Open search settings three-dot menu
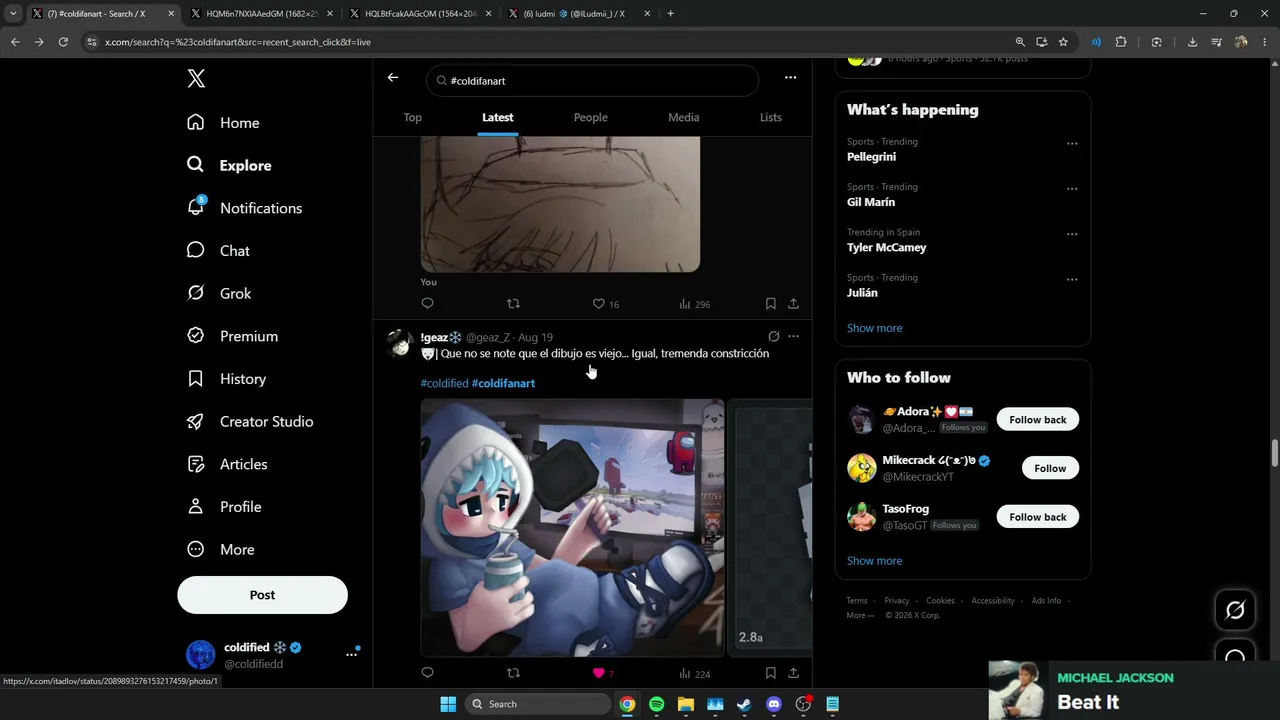Image resolution: width=1280 pixels, height=720 pixels. (x=790, y=77)
